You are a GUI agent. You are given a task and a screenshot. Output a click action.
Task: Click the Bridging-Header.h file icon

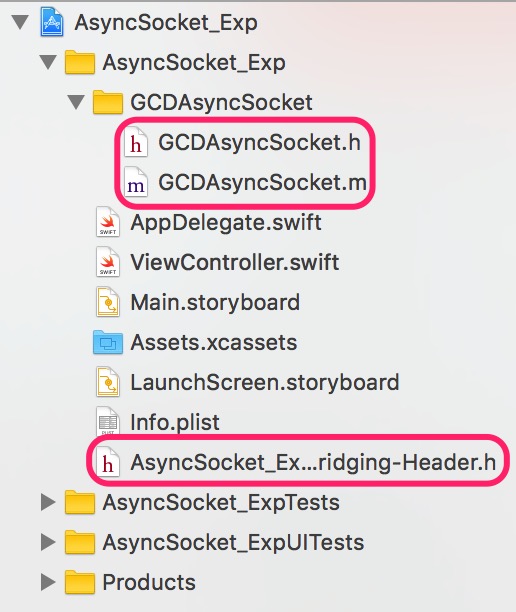pos(108,462)
